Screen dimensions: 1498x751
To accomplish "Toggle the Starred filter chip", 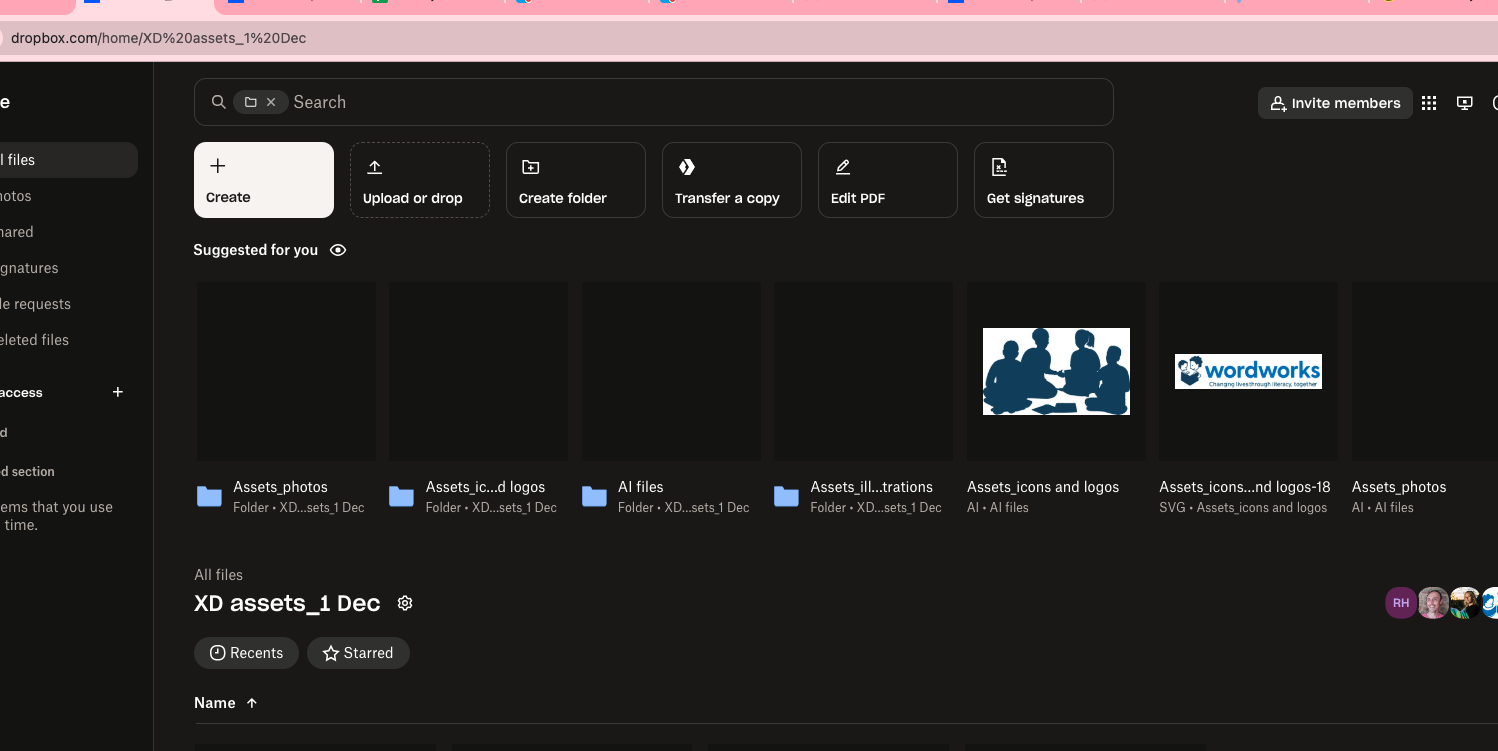I will [x=358, y=653].
